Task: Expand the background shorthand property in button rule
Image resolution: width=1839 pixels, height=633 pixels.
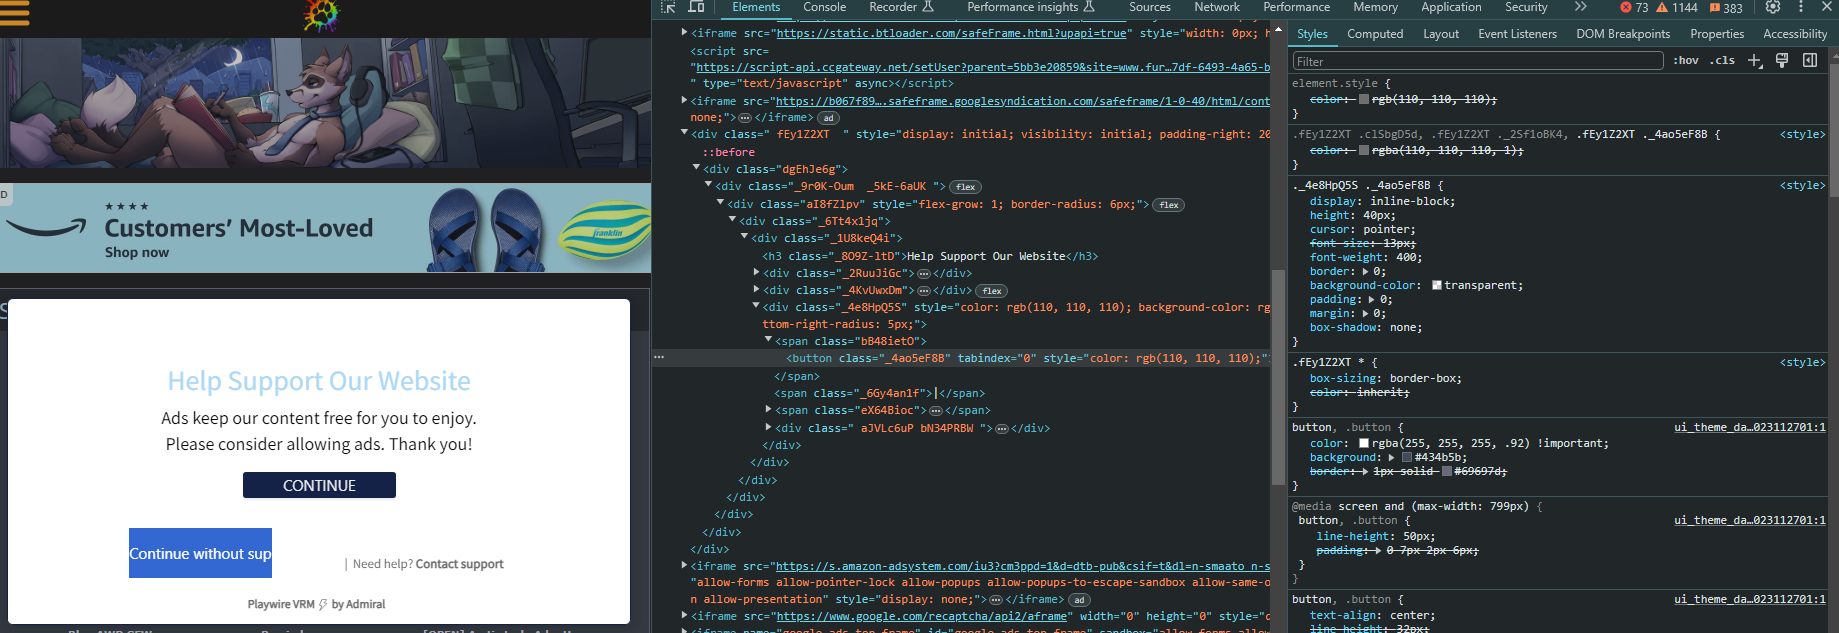Action: click(x=1391, y=457)
